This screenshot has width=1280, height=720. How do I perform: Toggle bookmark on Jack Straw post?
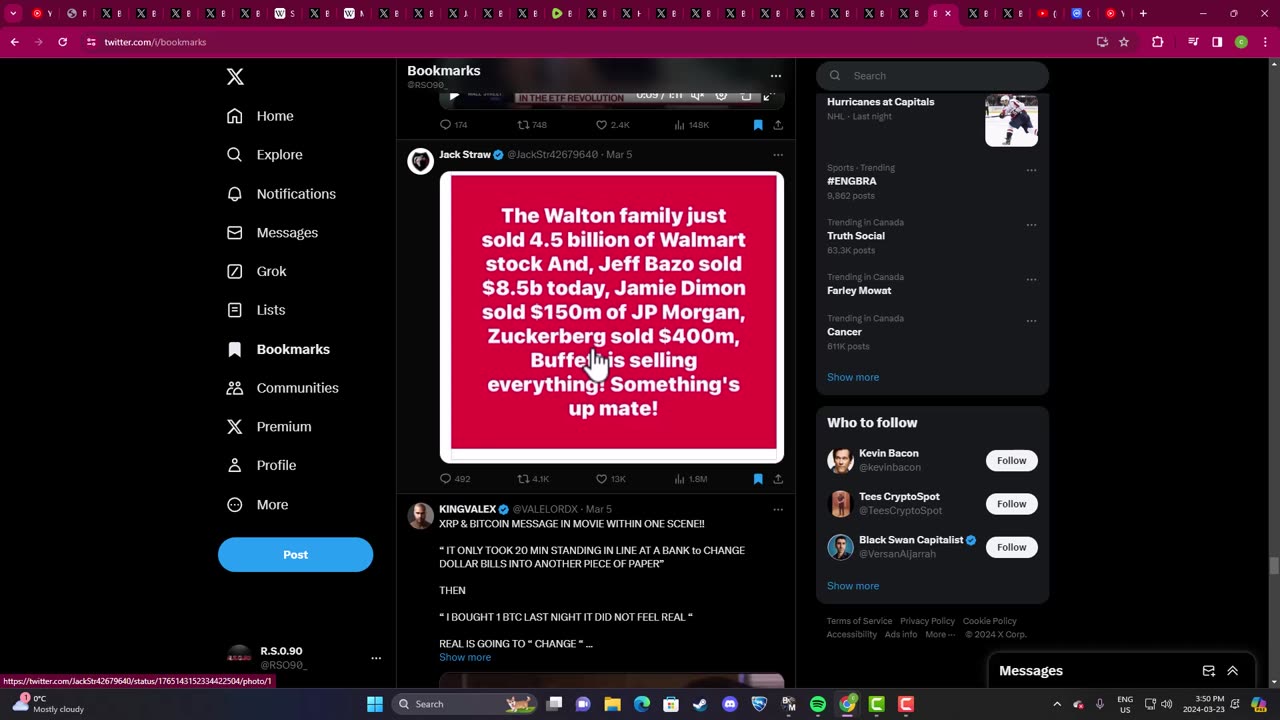(x=758, y=479)
